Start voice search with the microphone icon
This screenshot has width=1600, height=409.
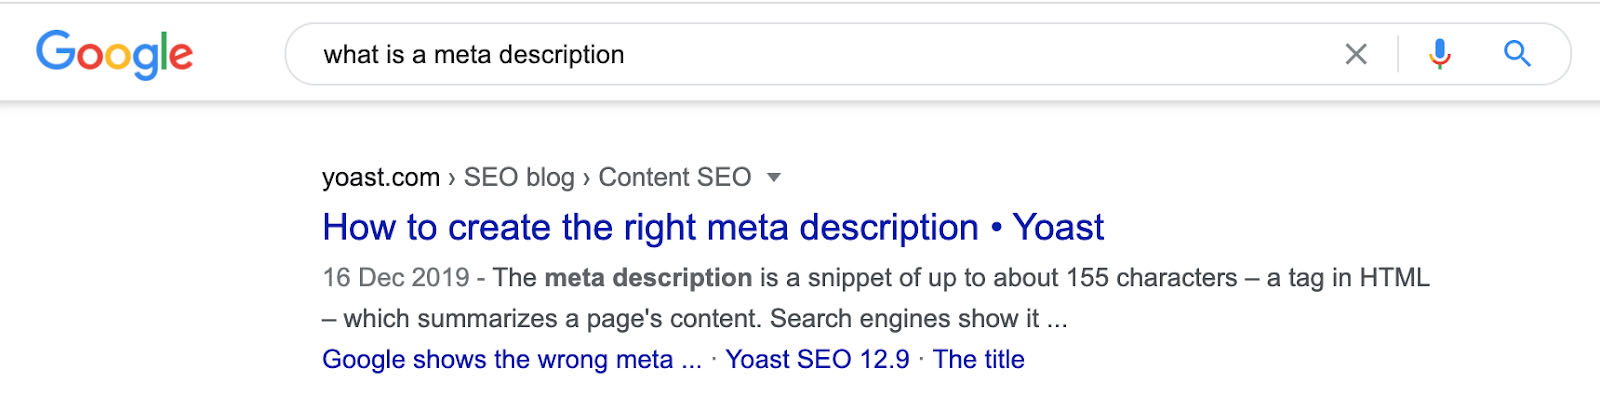click(x=1440, y=54)
